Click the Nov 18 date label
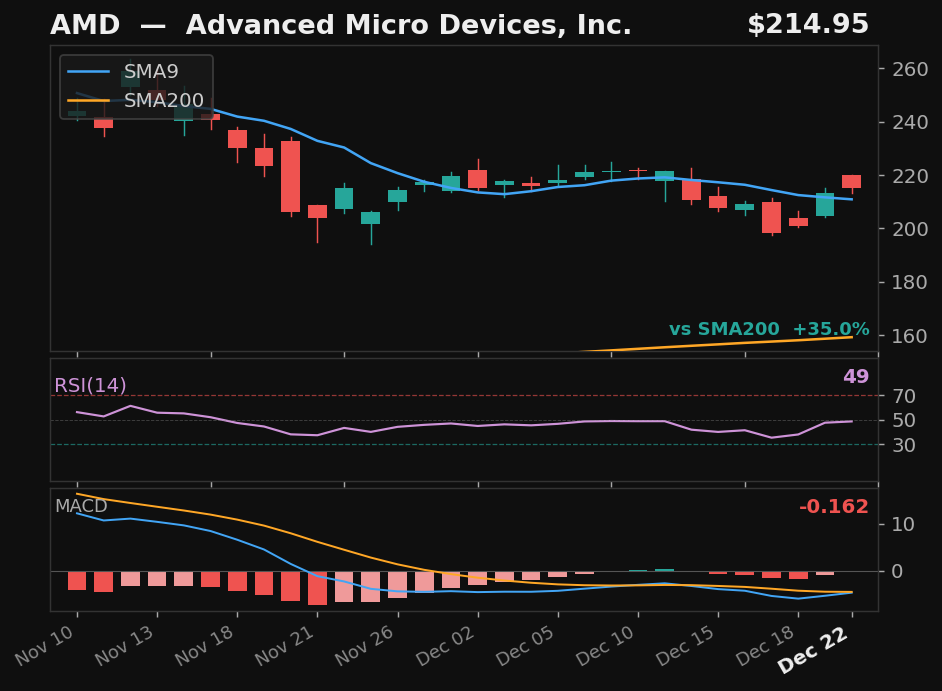 204,645
